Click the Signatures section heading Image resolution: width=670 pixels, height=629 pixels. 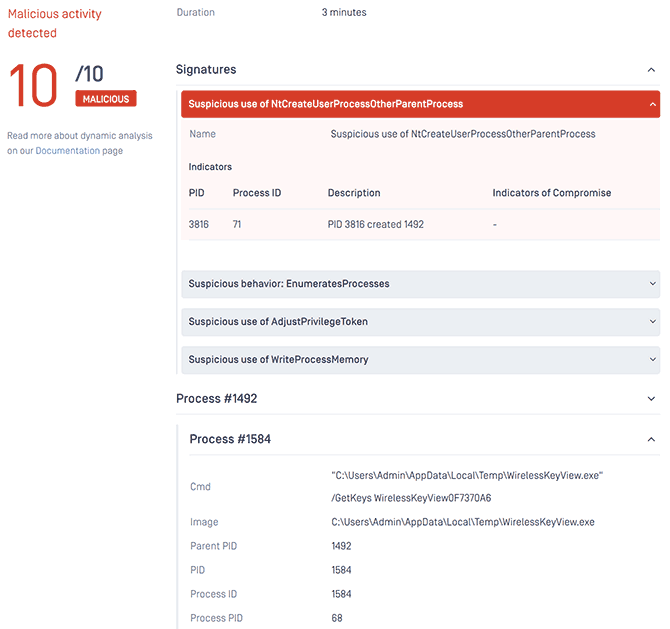206,70
